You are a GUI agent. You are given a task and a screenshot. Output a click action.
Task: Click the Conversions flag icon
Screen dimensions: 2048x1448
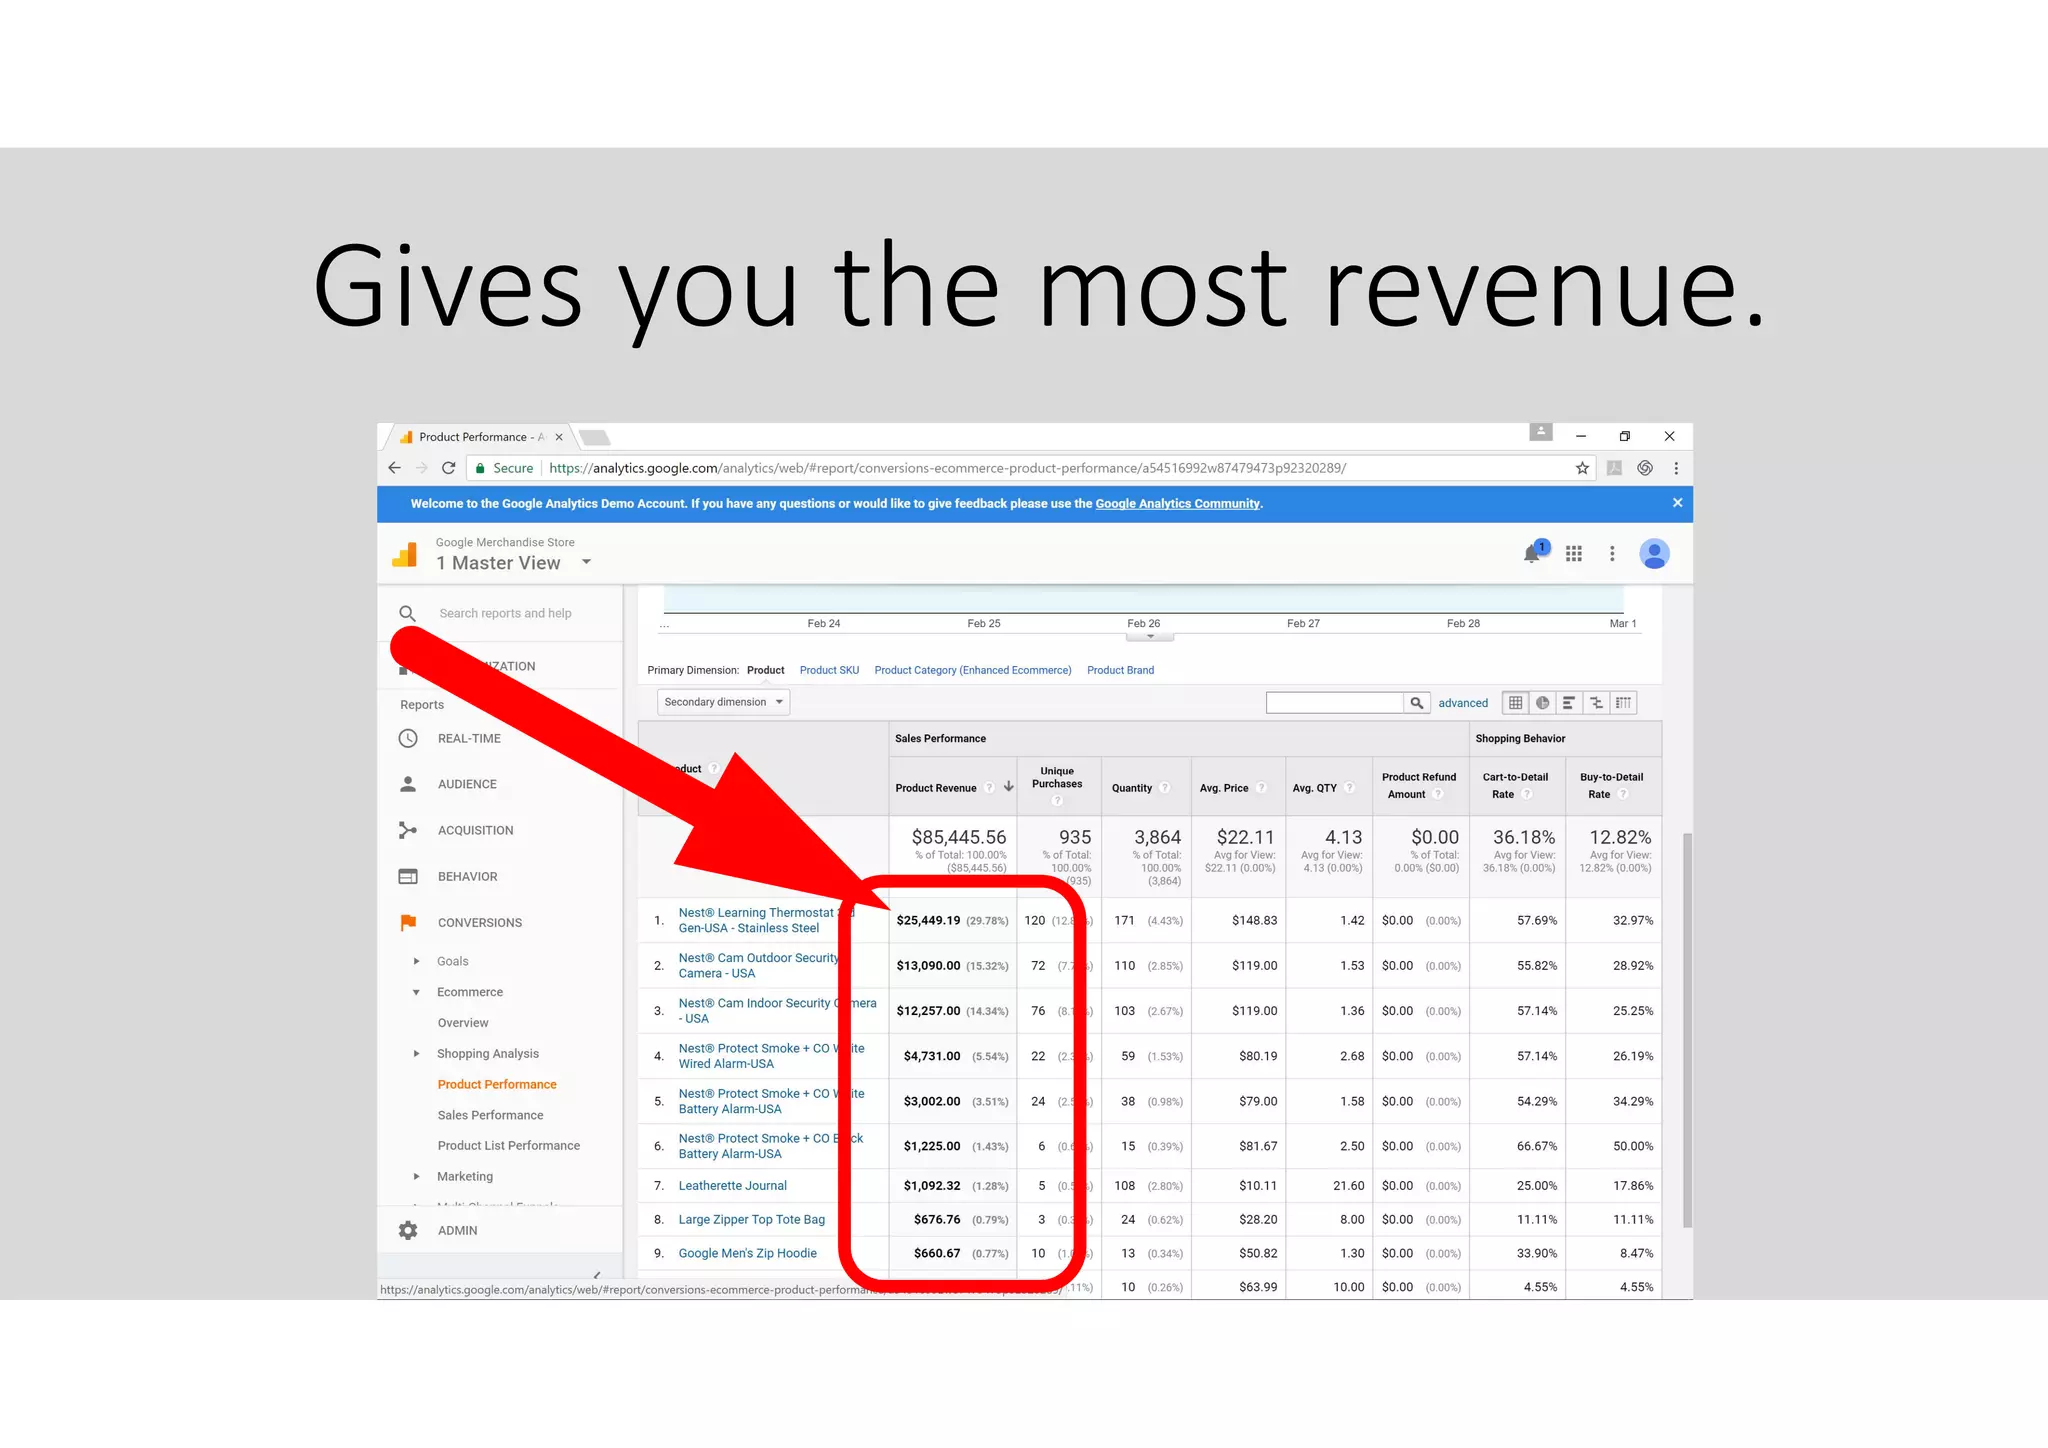point(408,922)
